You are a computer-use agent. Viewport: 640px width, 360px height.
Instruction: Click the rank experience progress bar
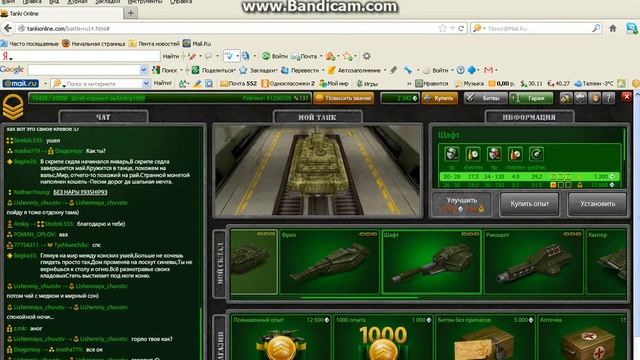pyautogui.click(x=170, y=98)
